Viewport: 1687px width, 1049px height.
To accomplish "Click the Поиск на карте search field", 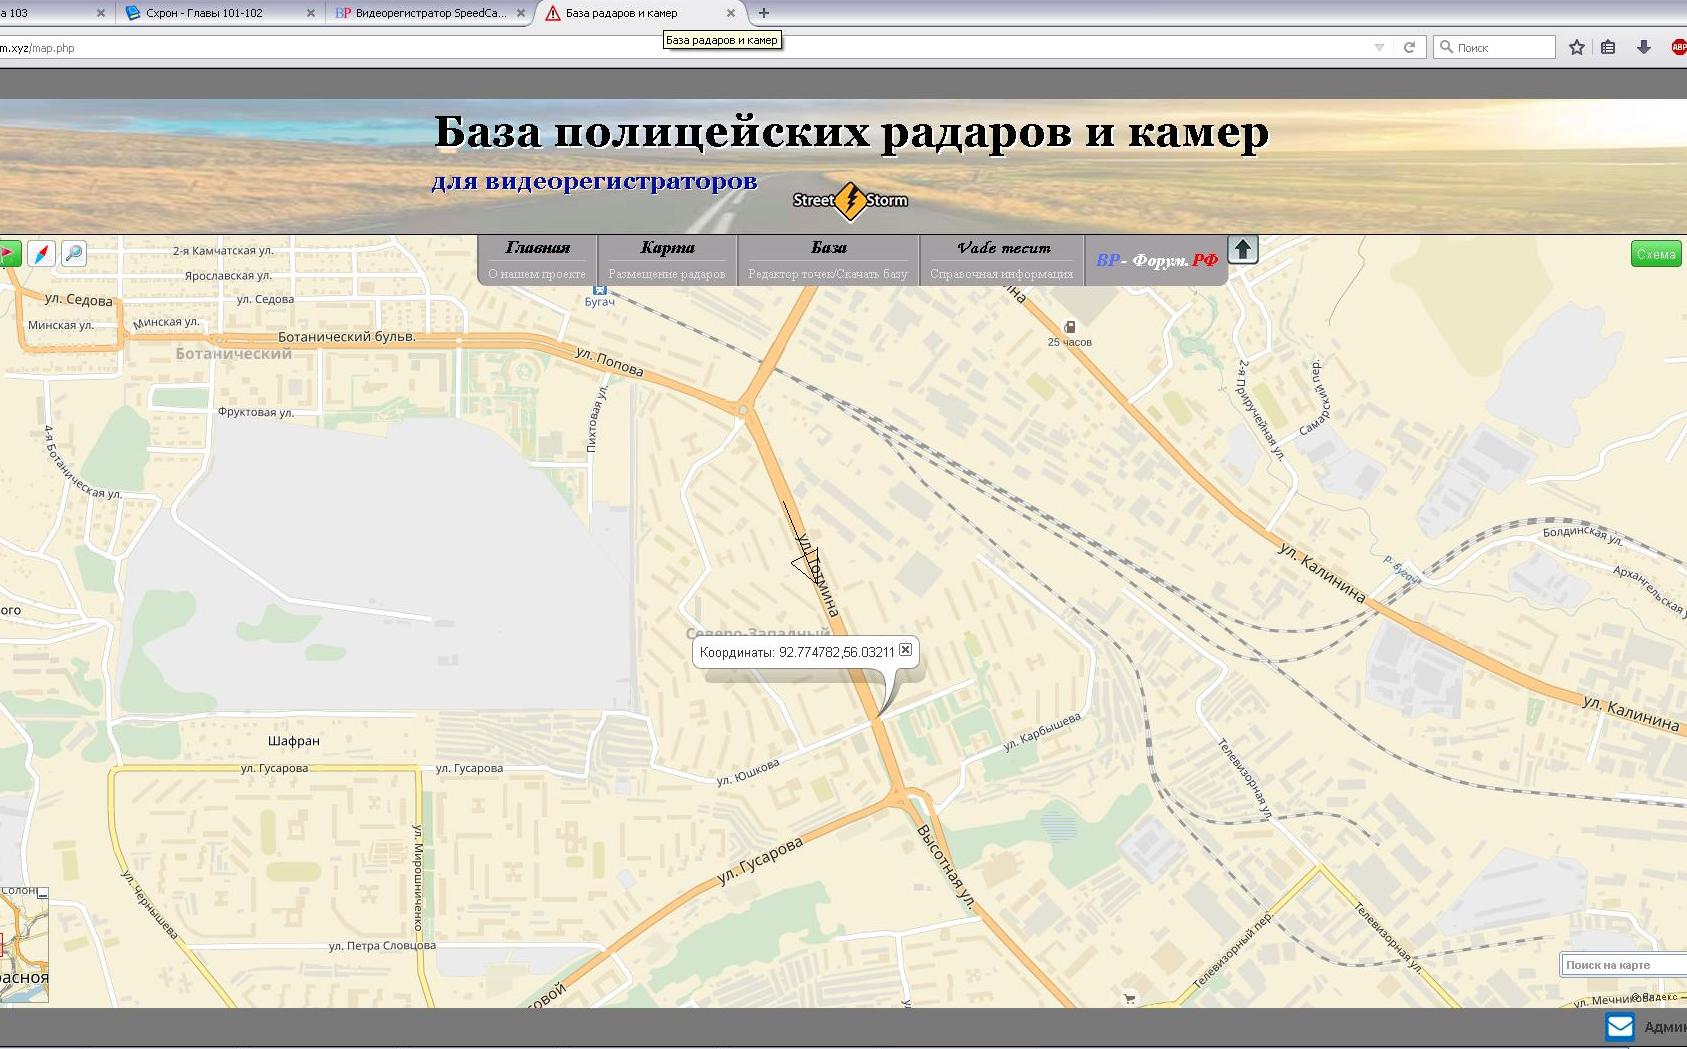I will point(1623,965).
